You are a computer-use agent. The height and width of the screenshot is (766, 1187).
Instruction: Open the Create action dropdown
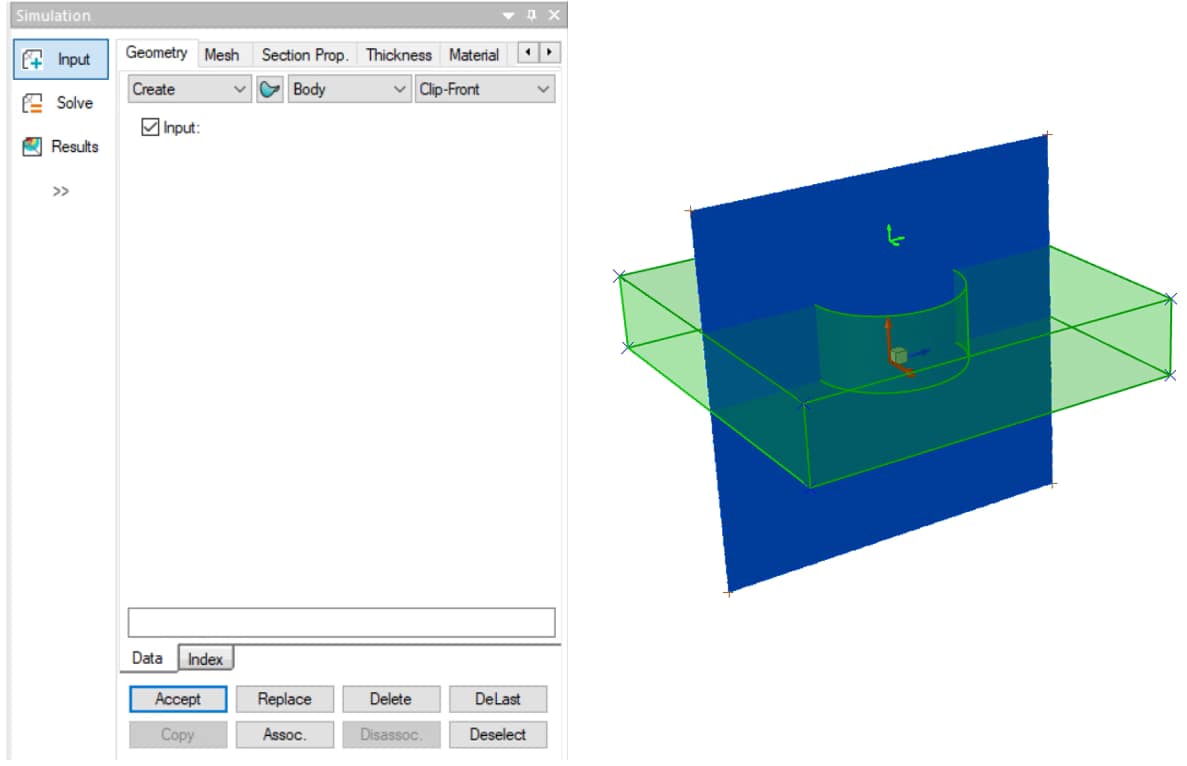tap(189, 89)
